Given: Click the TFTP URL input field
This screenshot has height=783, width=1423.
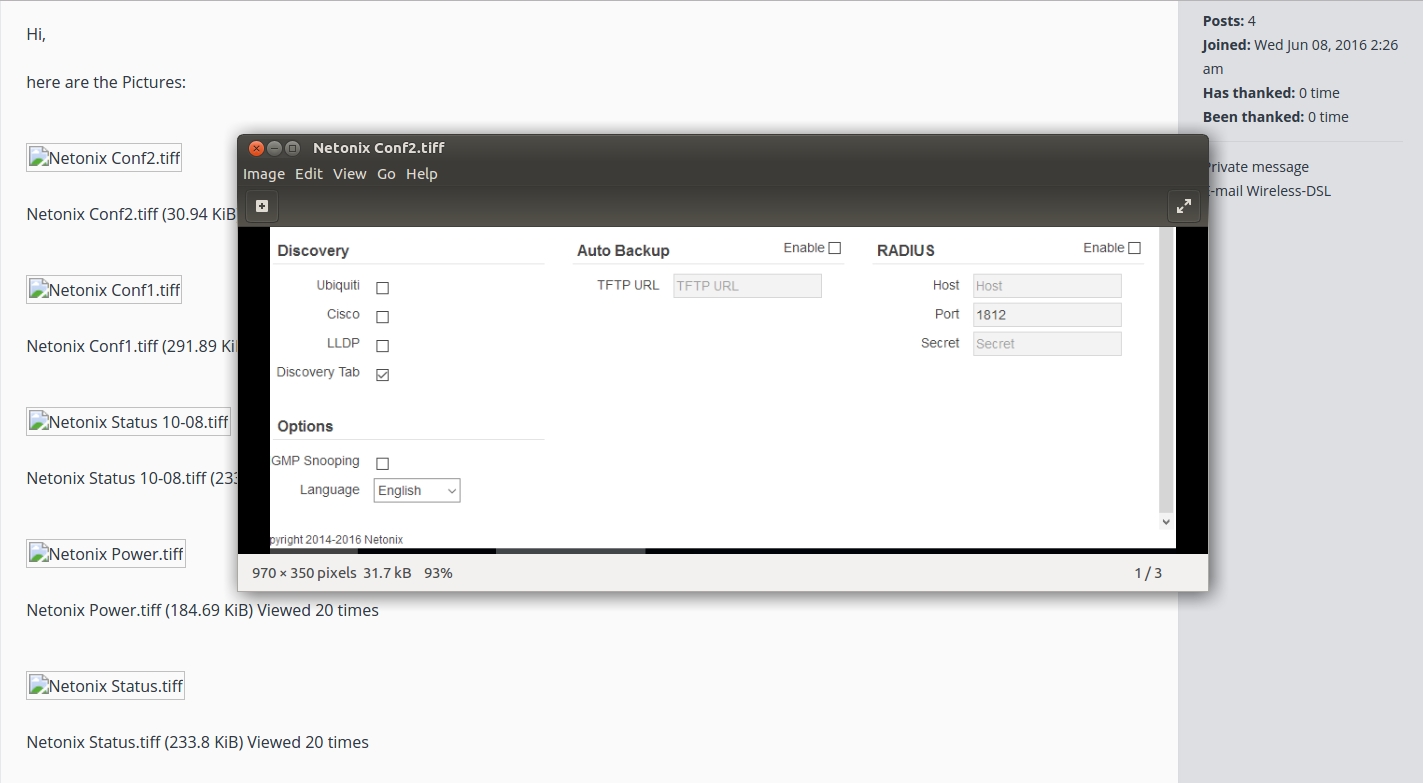Looking at the screenshot, I should [747, 286].
